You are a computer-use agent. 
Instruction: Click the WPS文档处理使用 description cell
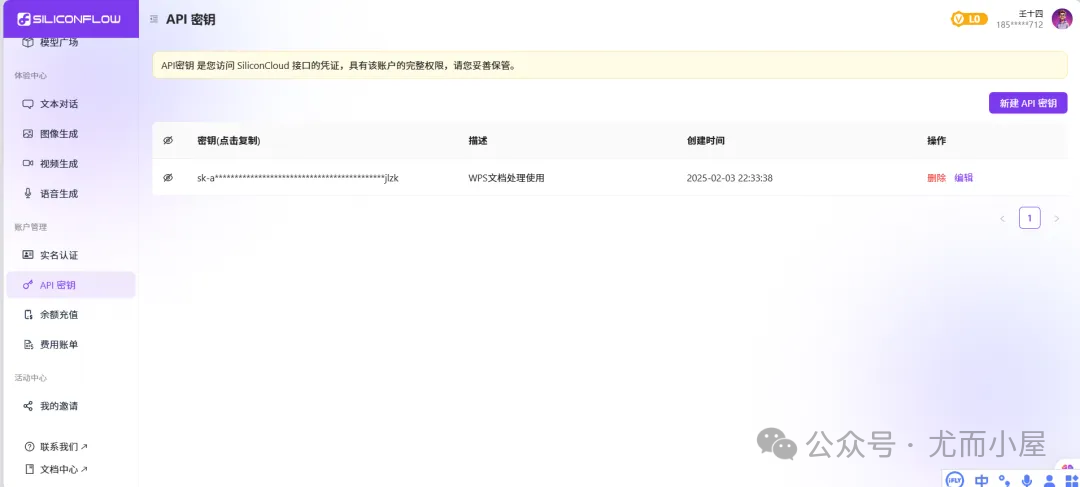click(506, 178)
